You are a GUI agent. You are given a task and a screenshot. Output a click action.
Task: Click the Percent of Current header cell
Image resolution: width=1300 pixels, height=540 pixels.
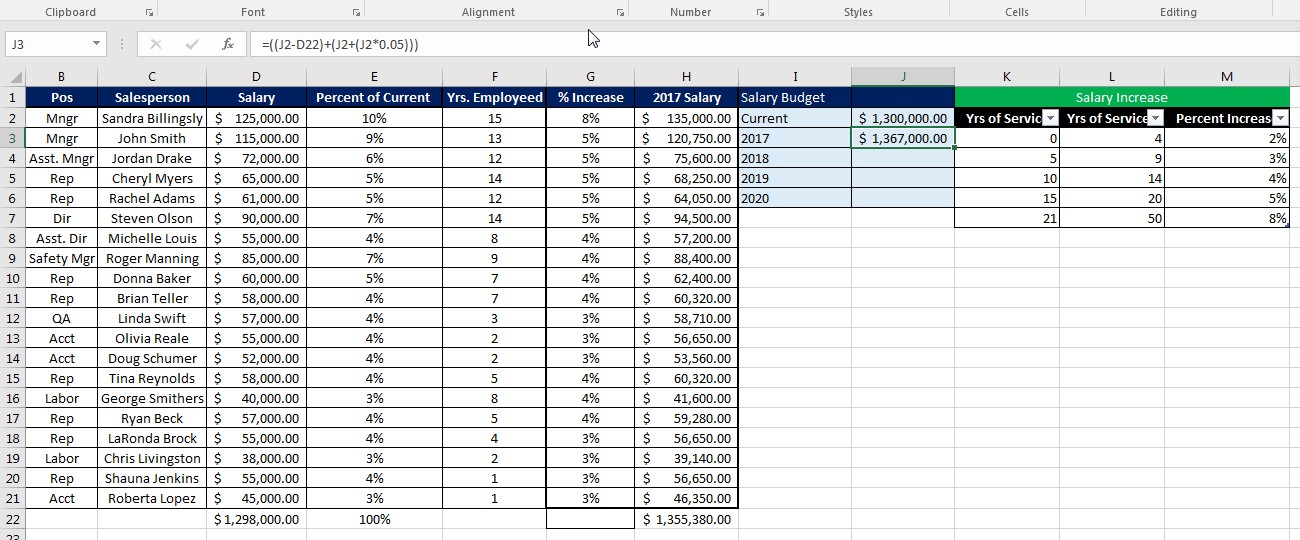373,98
